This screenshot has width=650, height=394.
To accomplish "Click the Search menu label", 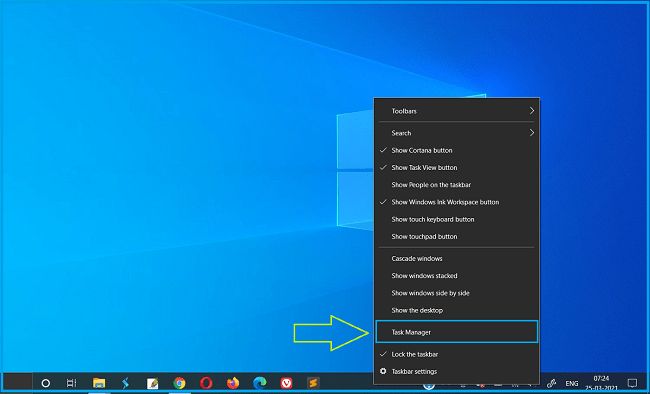I will coord(401,133).
